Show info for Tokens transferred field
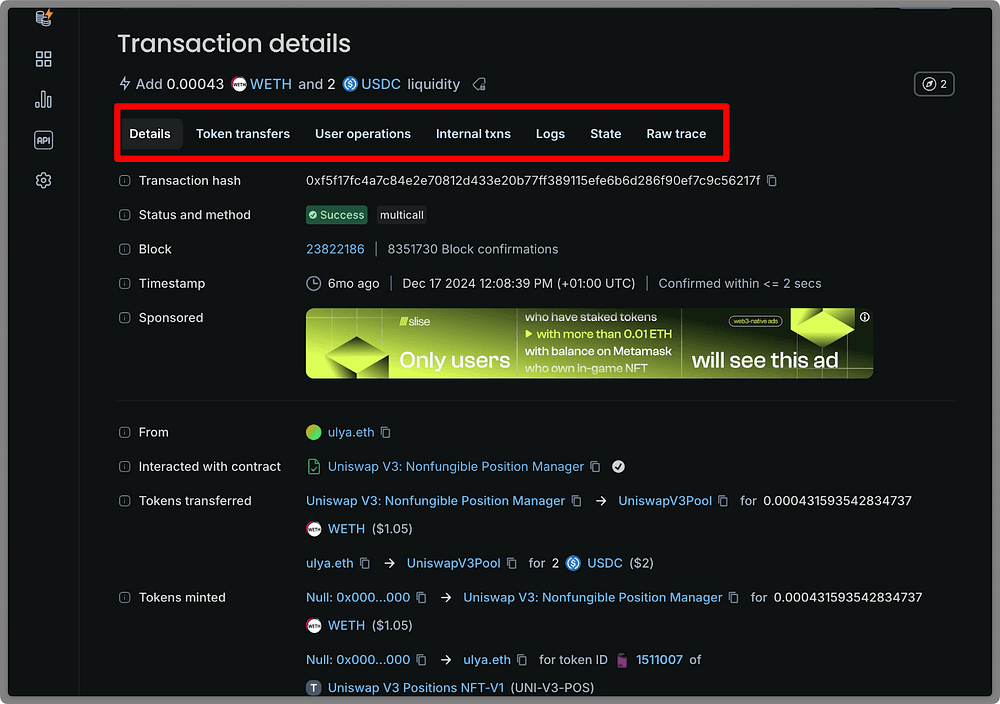The width and height of the screenshot is (1000, 704). 124,501
